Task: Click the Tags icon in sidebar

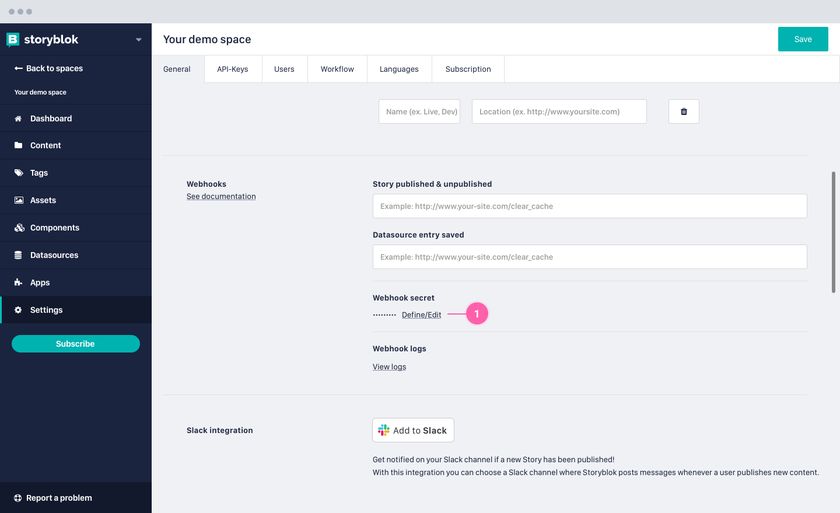Action: [x=19, y=172]
